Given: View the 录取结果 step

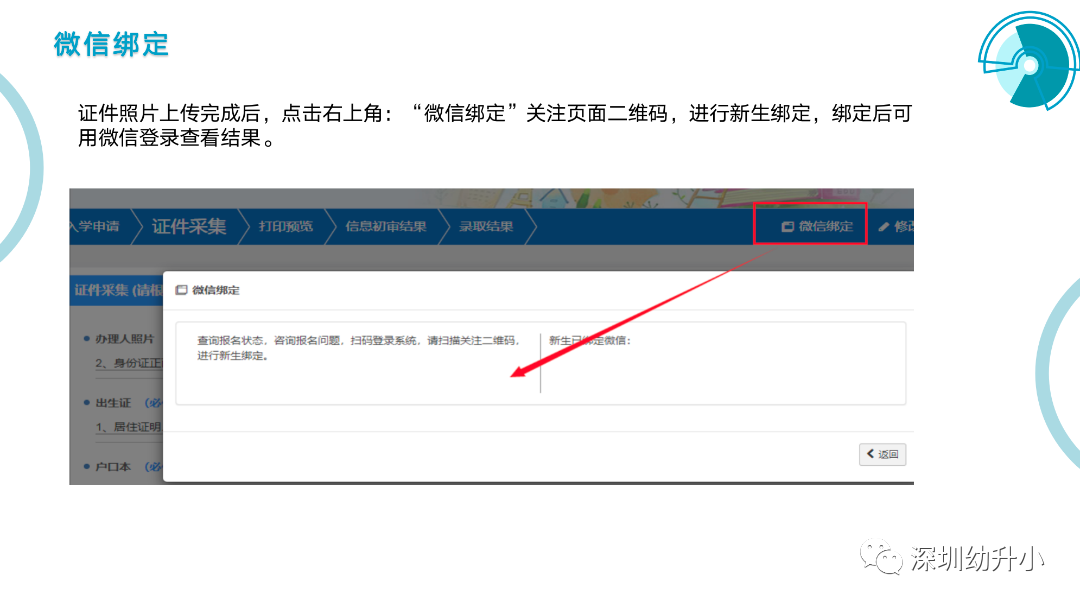Looking at the screenshot, I should click(x=486, y=226).
